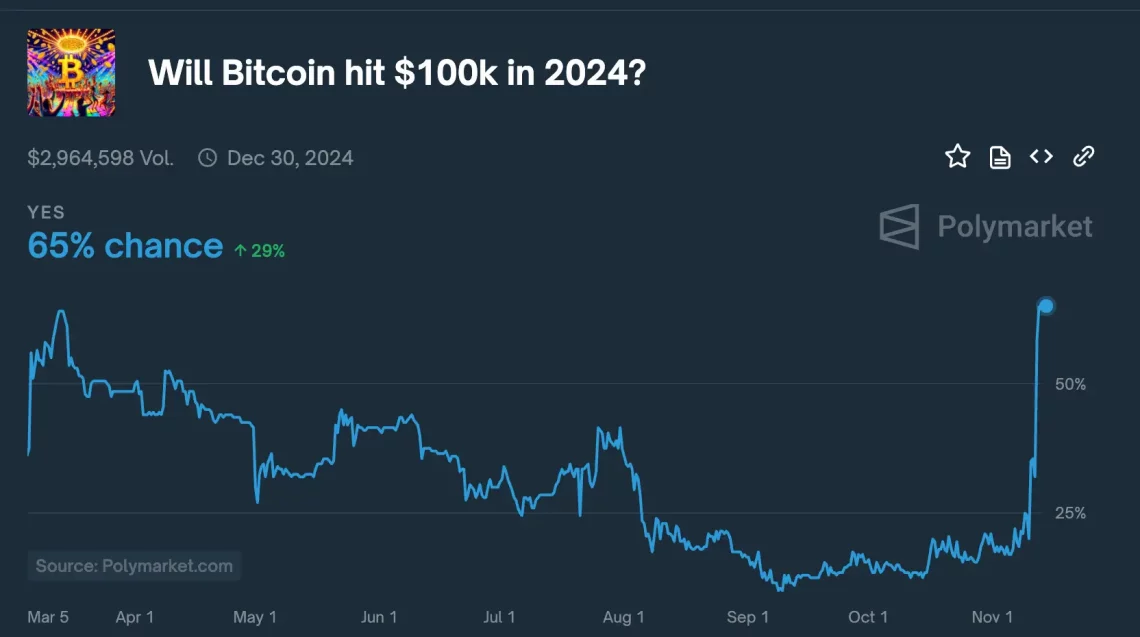Click the Mar 5 date on the axis
The height and width of the screenshot is (637, 1140).
(x=48, y=617)
